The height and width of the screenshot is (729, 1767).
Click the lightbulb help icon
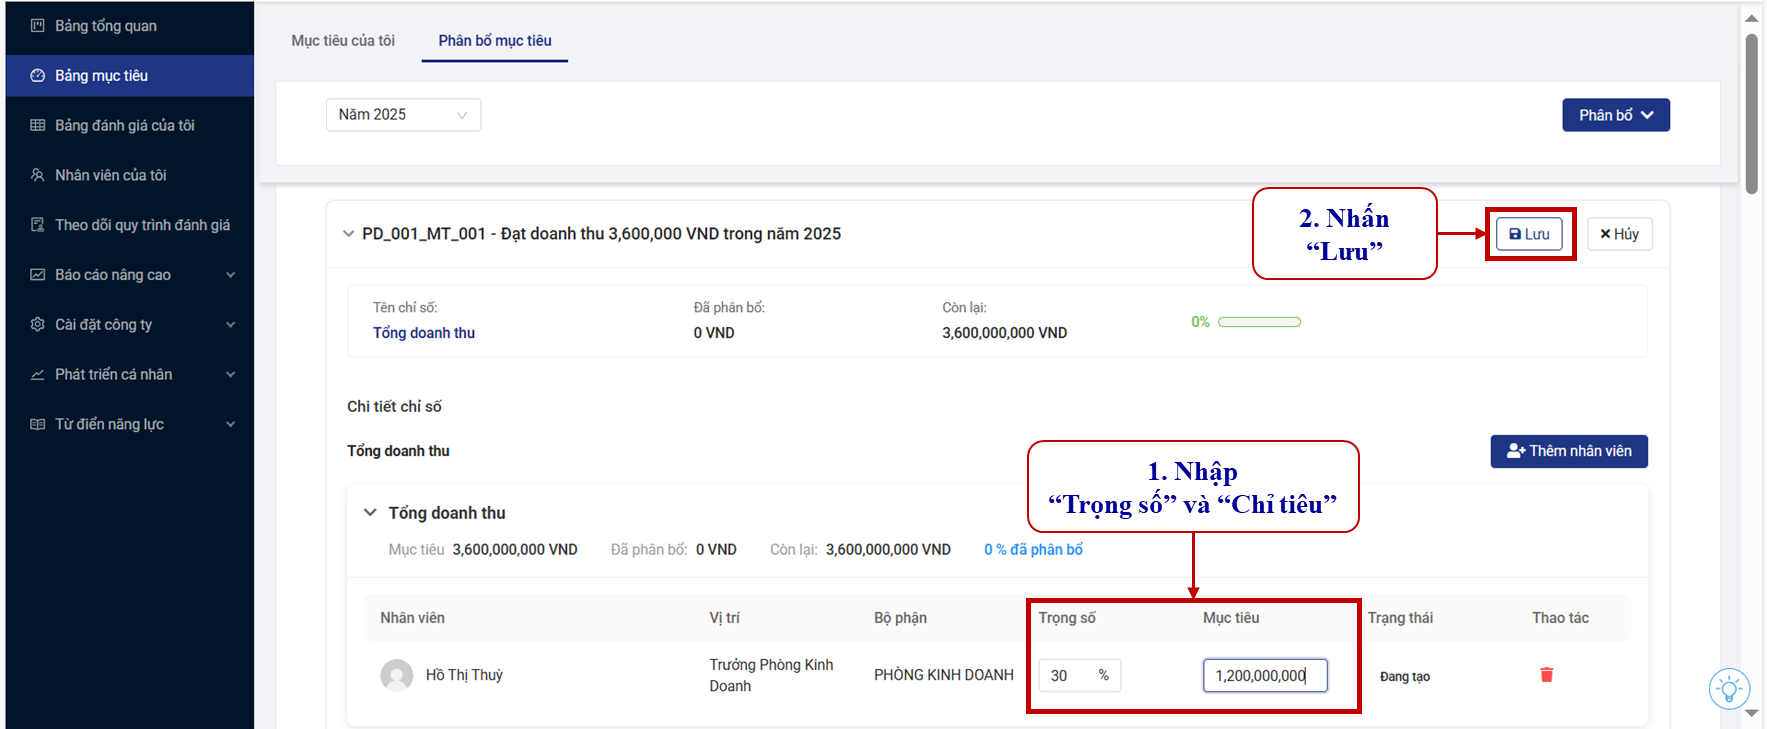(1728, 689)
